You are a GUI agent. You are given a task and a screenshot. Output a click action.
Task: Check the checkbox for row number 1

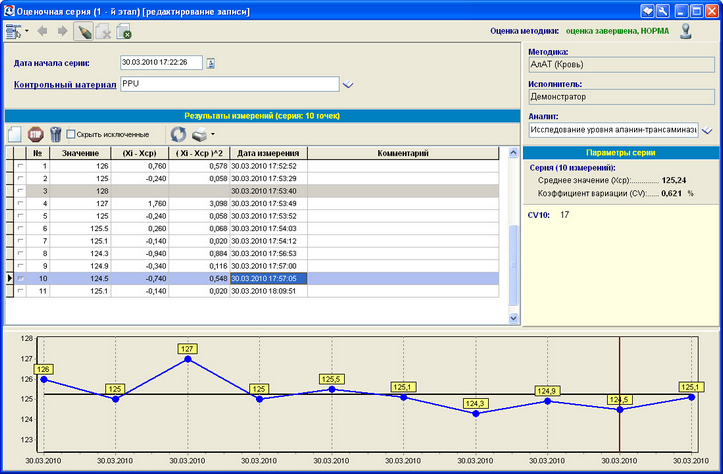coord(20,166)
